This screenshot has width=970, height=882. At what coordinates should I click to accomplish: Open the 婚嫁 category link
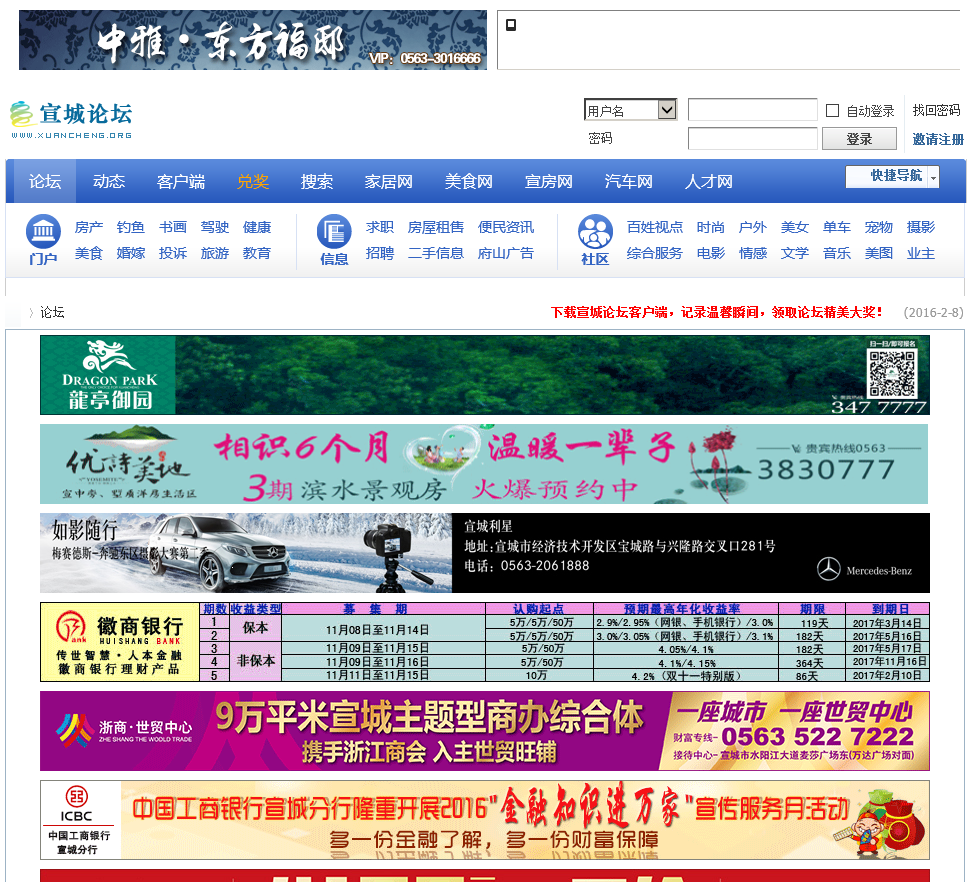click(131, 253)
